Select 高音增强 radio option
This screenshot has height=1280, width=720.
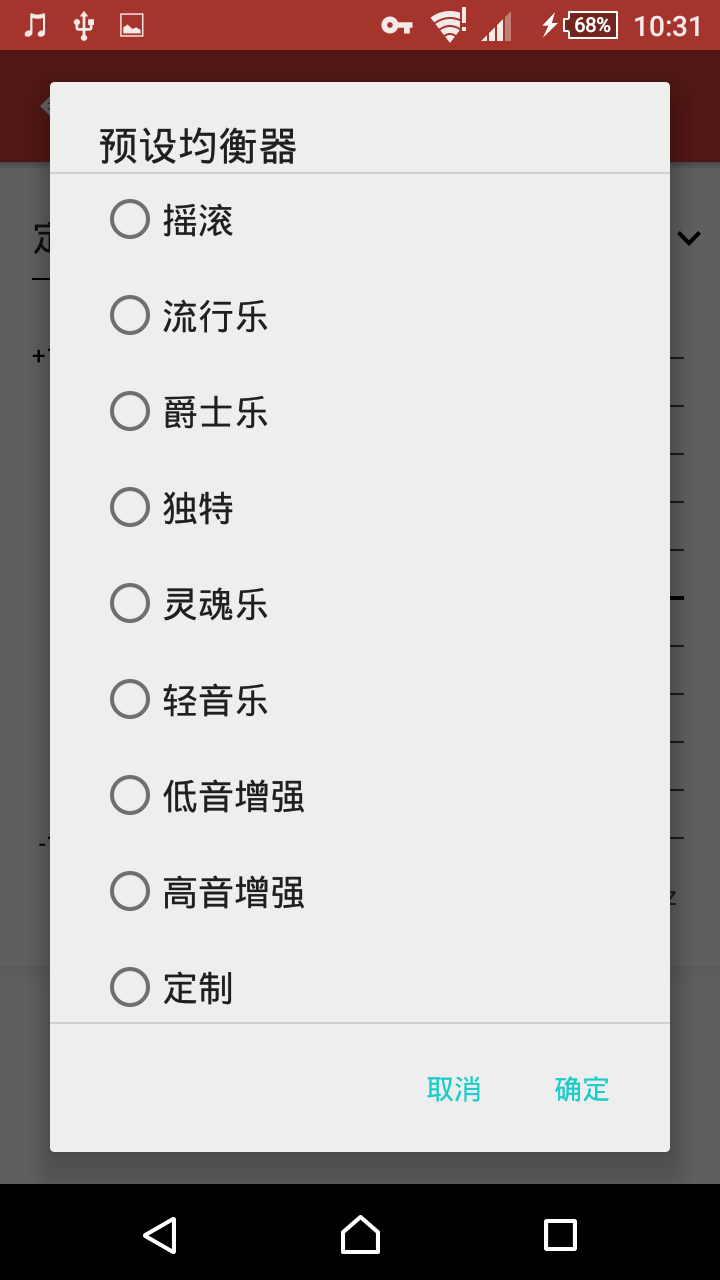point(360,892)
